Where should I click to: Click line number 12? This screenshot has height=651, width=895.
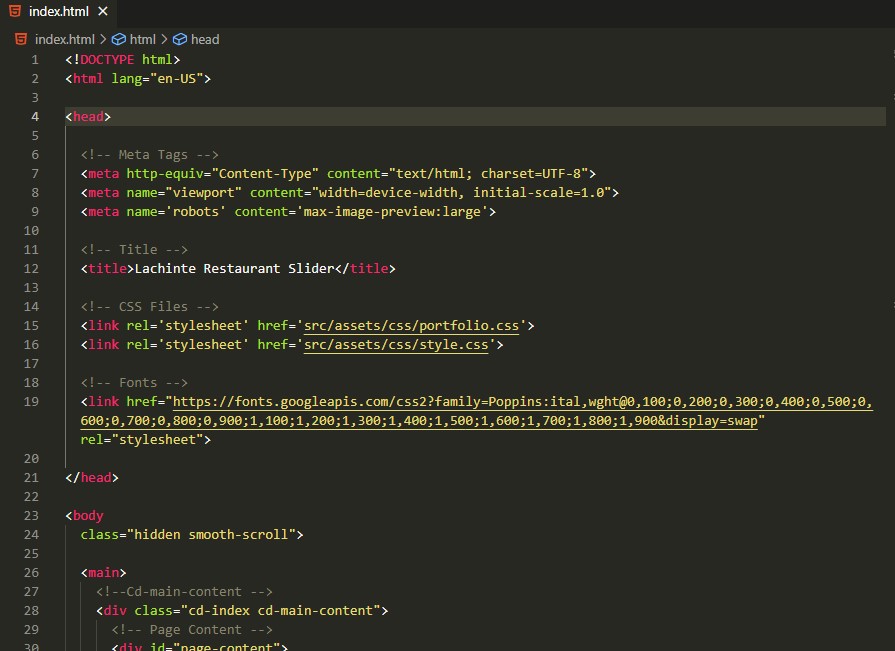31,269
